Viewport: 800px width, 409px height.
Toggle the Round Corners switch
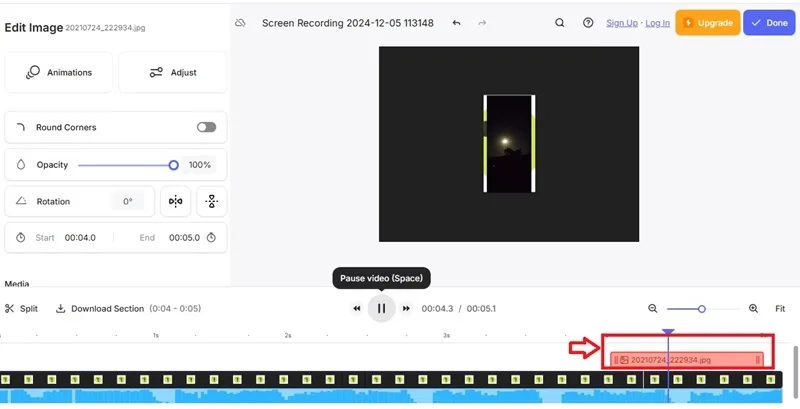coord(207,127)
